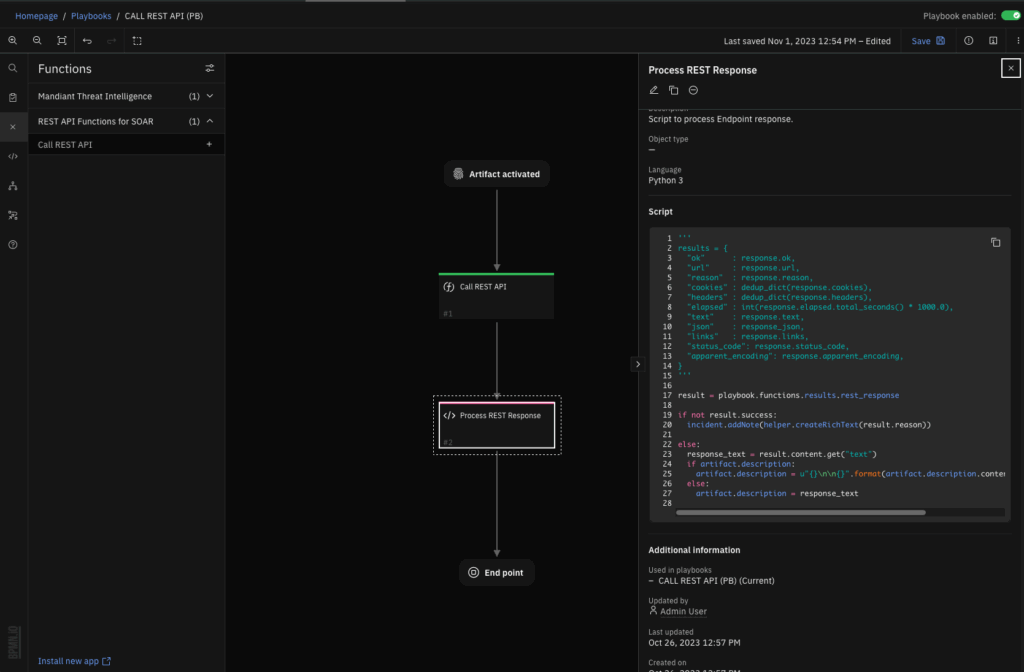This screenshot has height=672, width=1024.
Task: Click the remove (minus circle) icon in the panel header
Action: pyautogui.click(x=693, y=89)
